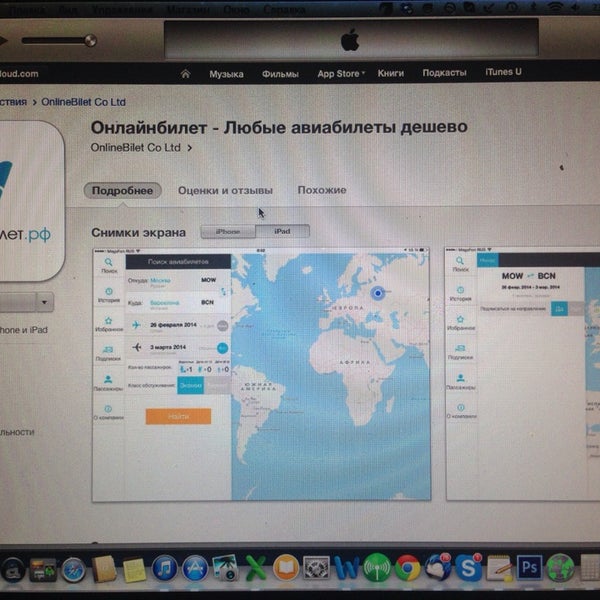Toggle blue subscribe button in second screenshot
Image resolution: width=600 pixels, height=600 pixels.
coord(559,309)
